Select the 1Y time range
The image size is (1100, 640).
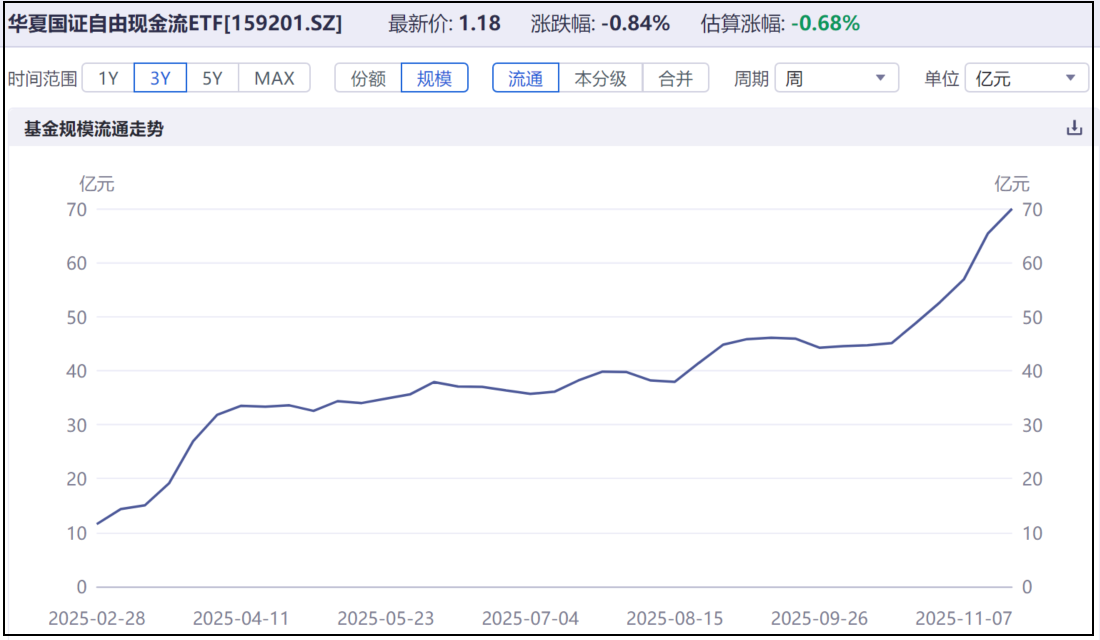106,77
